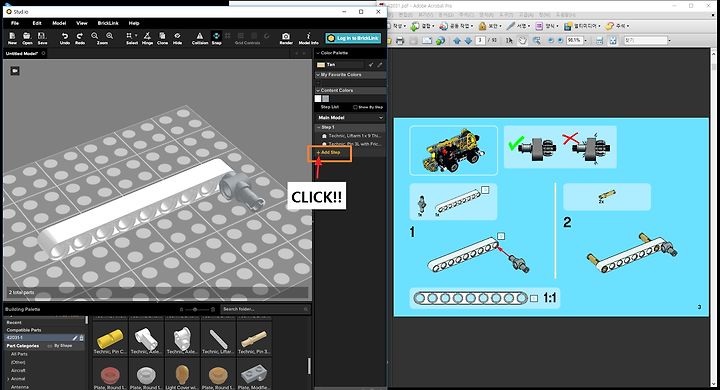Expand the Animal part category
The width and height of the screenshot is (720, 390).
click(x=8, y=379)
